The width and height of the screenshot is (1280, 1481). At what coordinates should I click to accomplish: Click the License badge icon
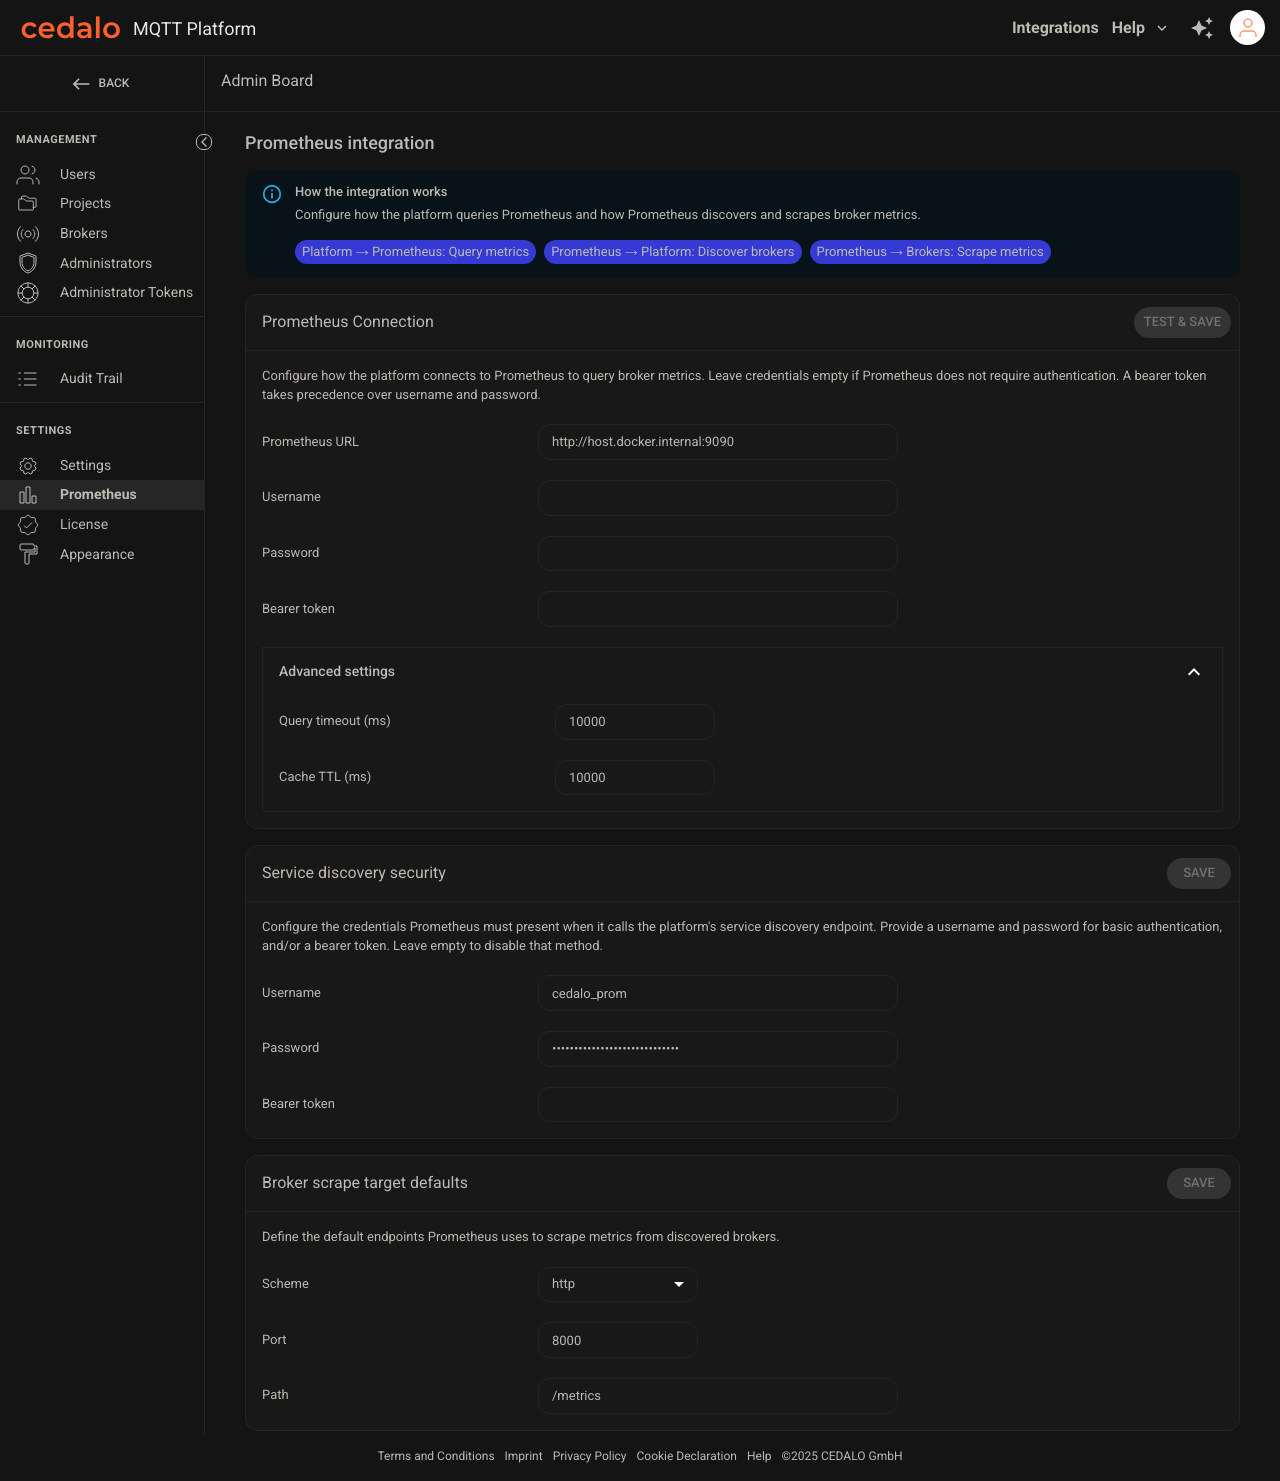28,525
